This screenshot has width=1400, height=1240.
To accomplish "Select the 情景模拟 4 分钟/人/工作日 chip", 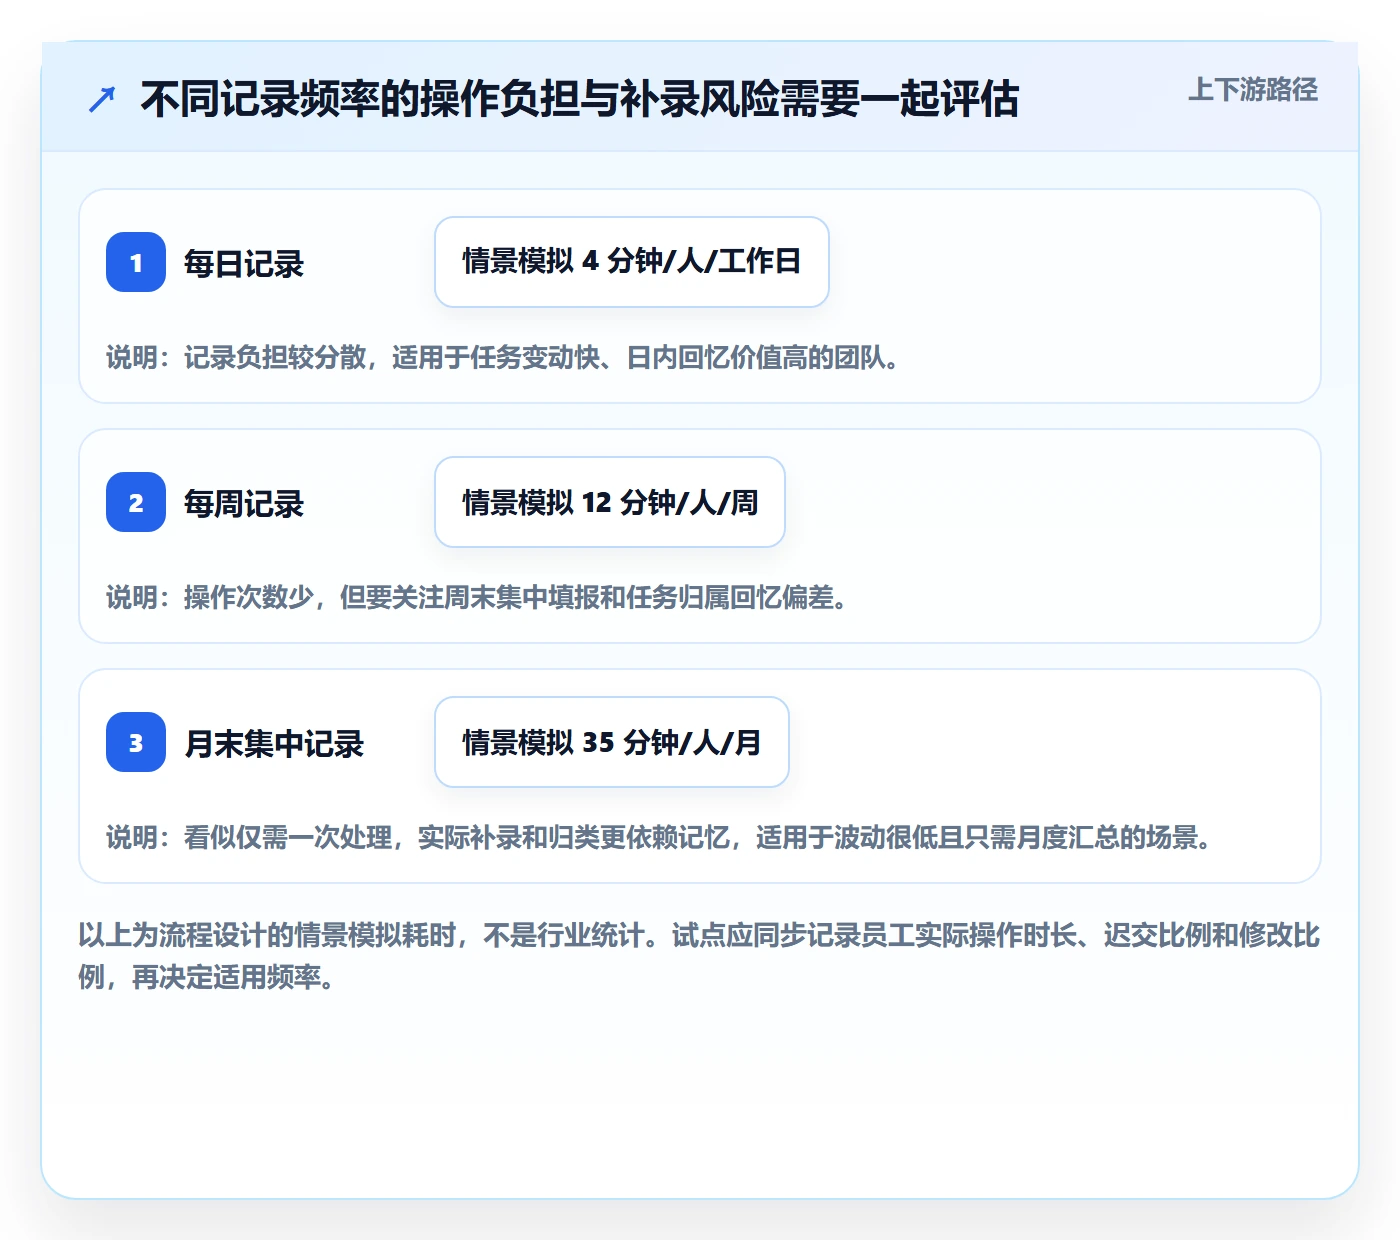I will tap(632, 262).
